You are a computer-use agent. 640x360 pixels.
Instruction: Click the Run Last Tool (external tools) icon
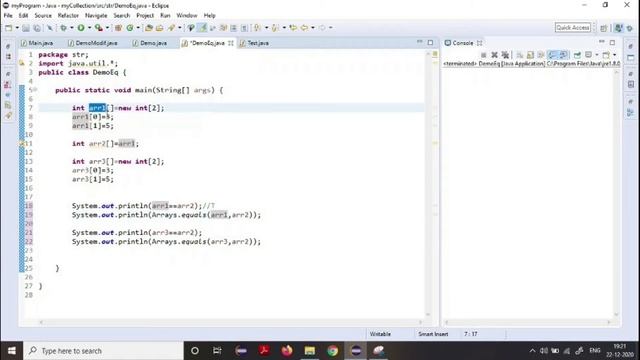98,28
